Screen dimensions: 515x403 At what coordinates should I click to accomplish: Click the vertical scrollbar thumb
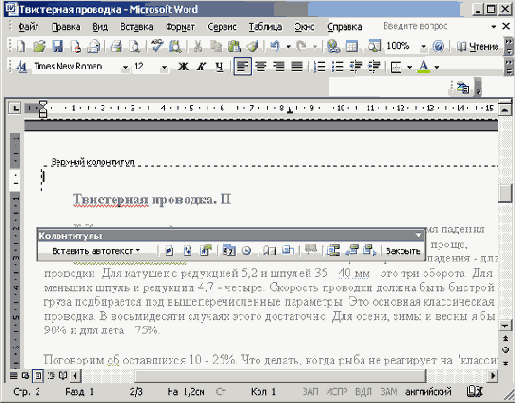(x=505, y=193)
